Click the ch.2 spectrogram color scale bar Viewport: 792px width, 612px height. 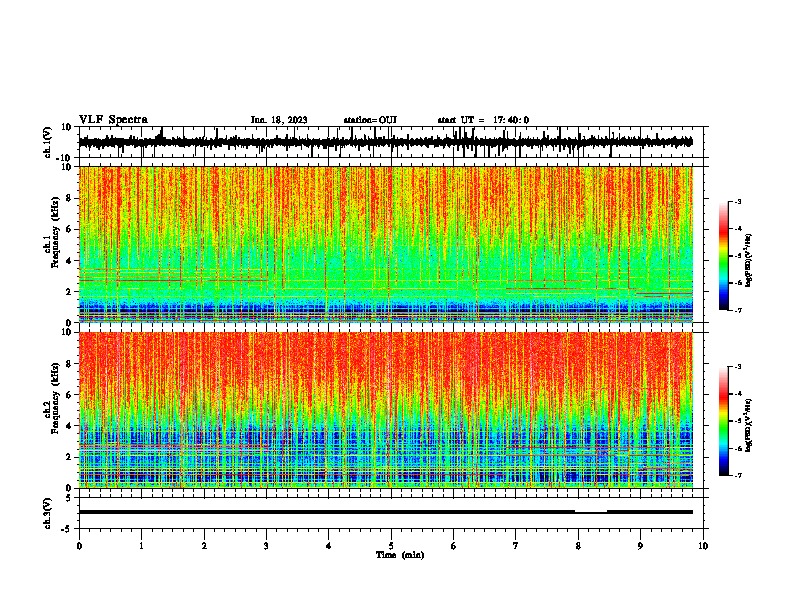pos(724,421)
